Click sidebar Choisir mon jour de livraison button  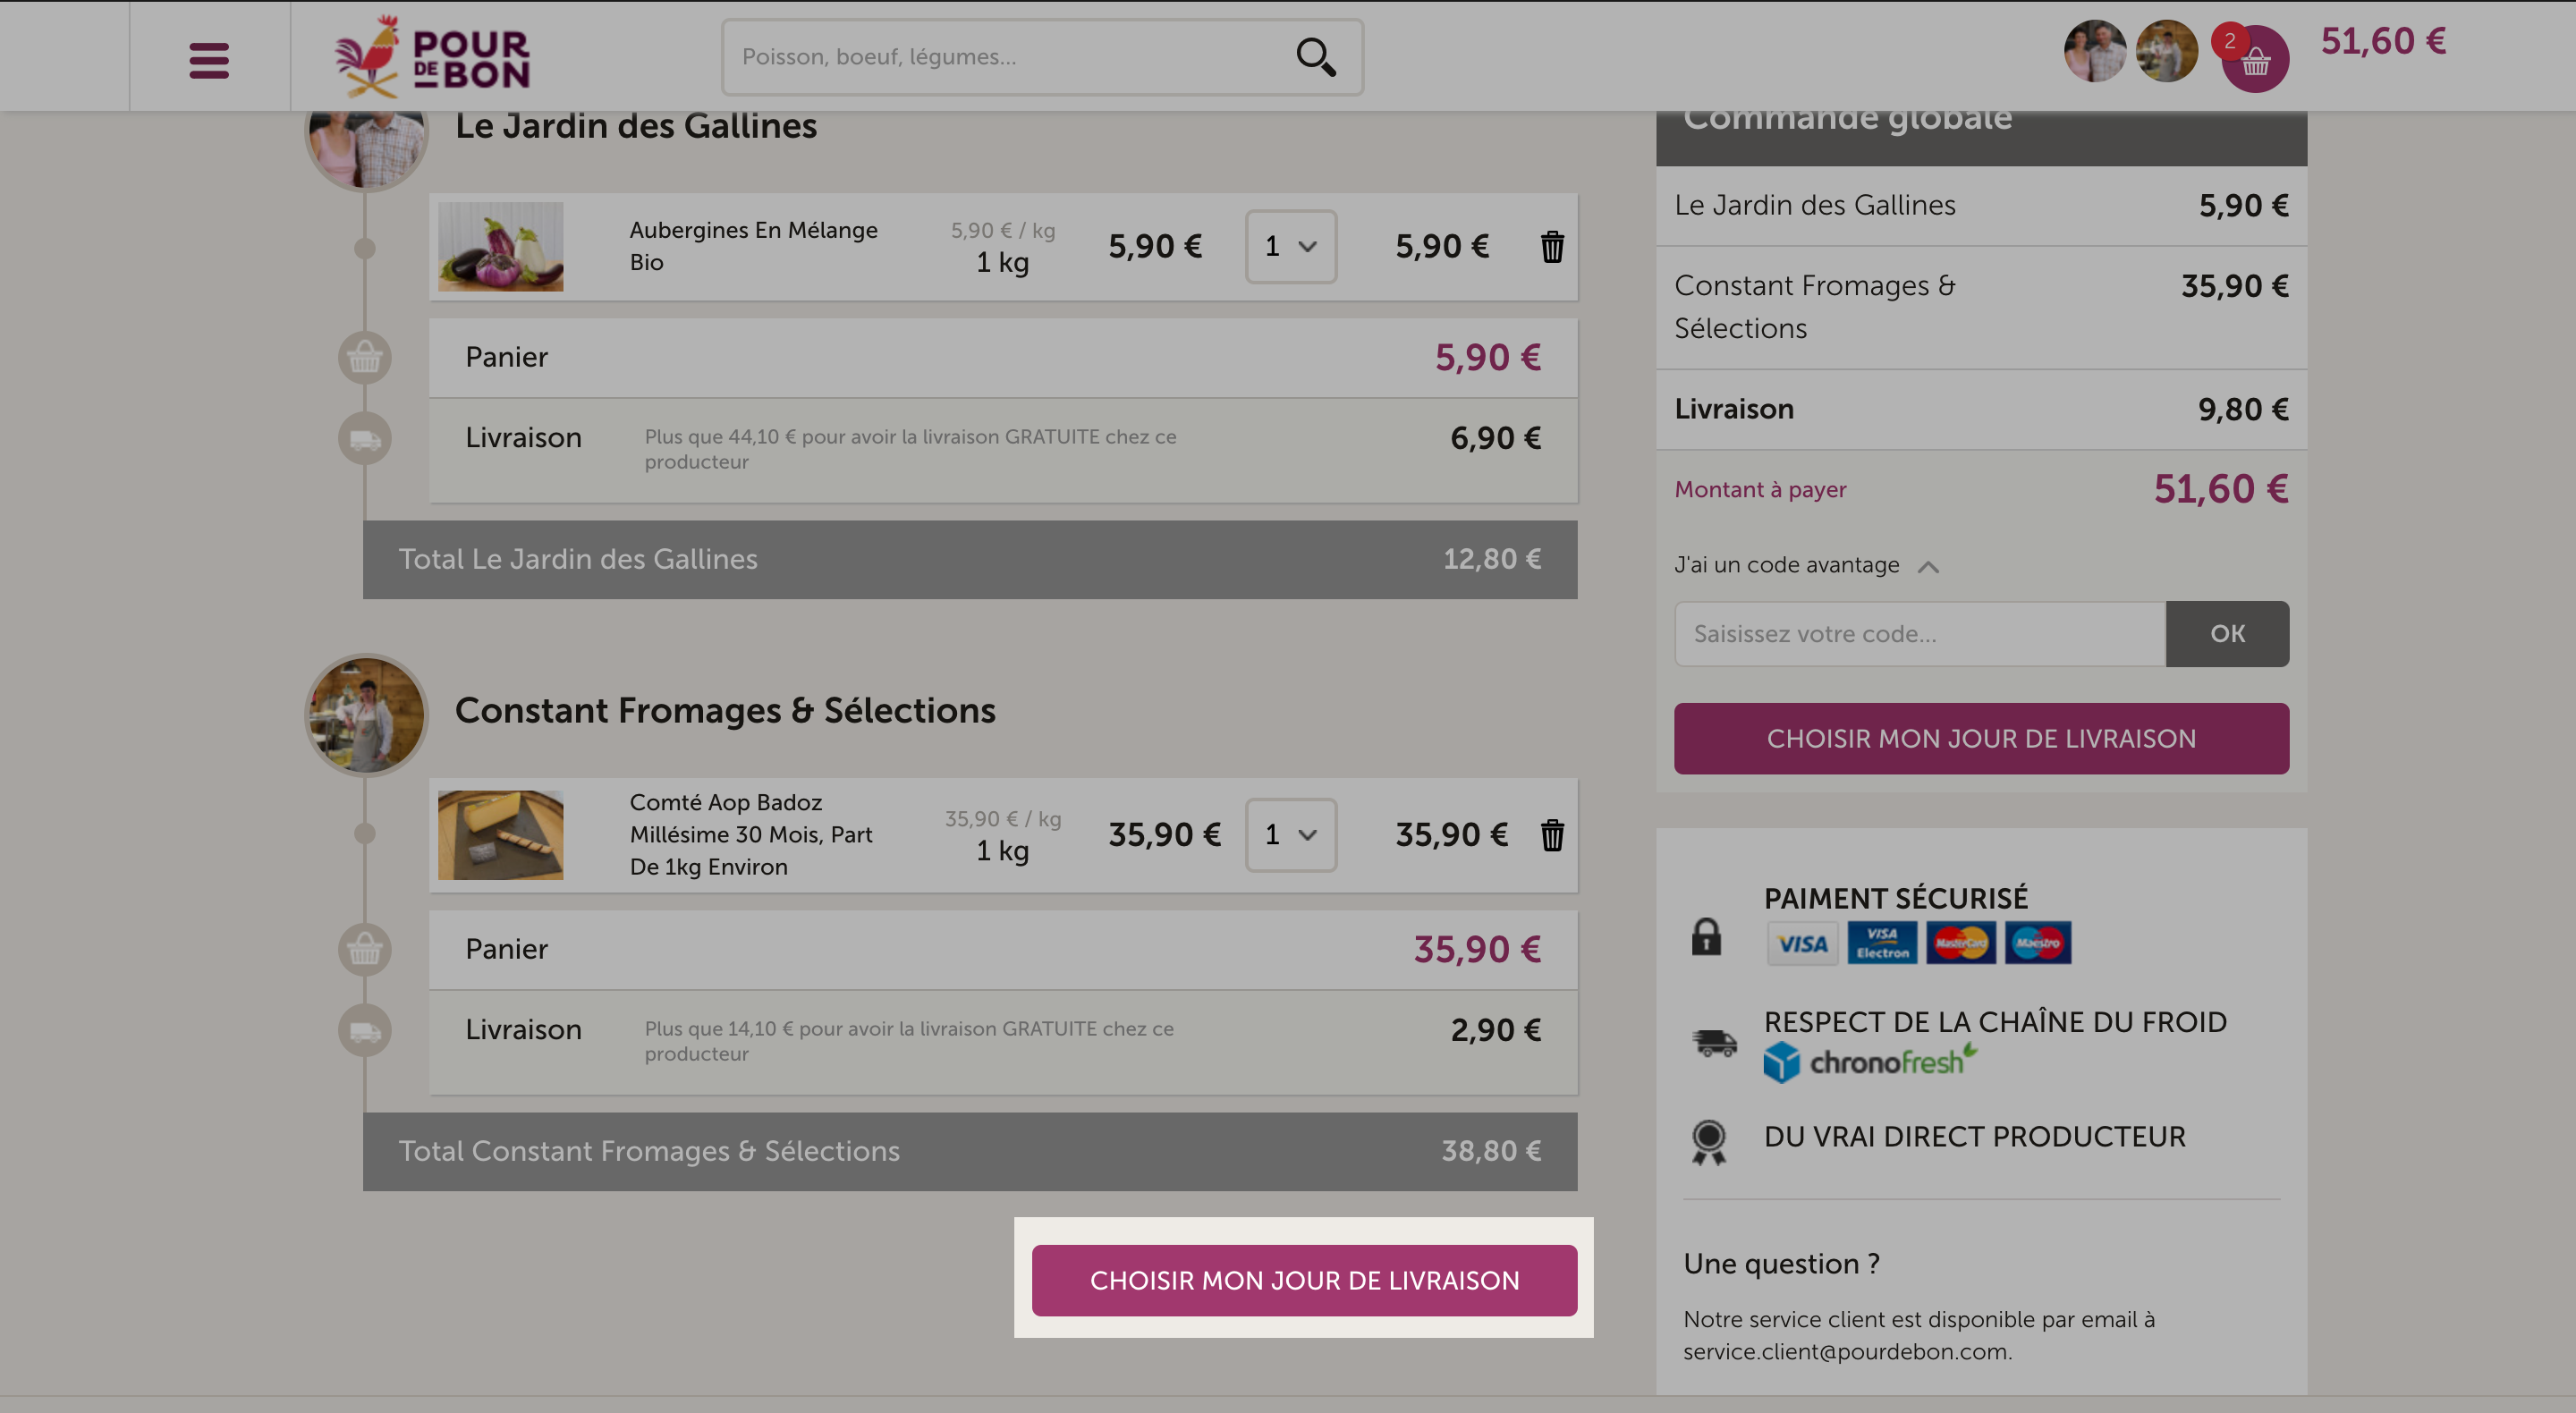tap(1981, 738)
